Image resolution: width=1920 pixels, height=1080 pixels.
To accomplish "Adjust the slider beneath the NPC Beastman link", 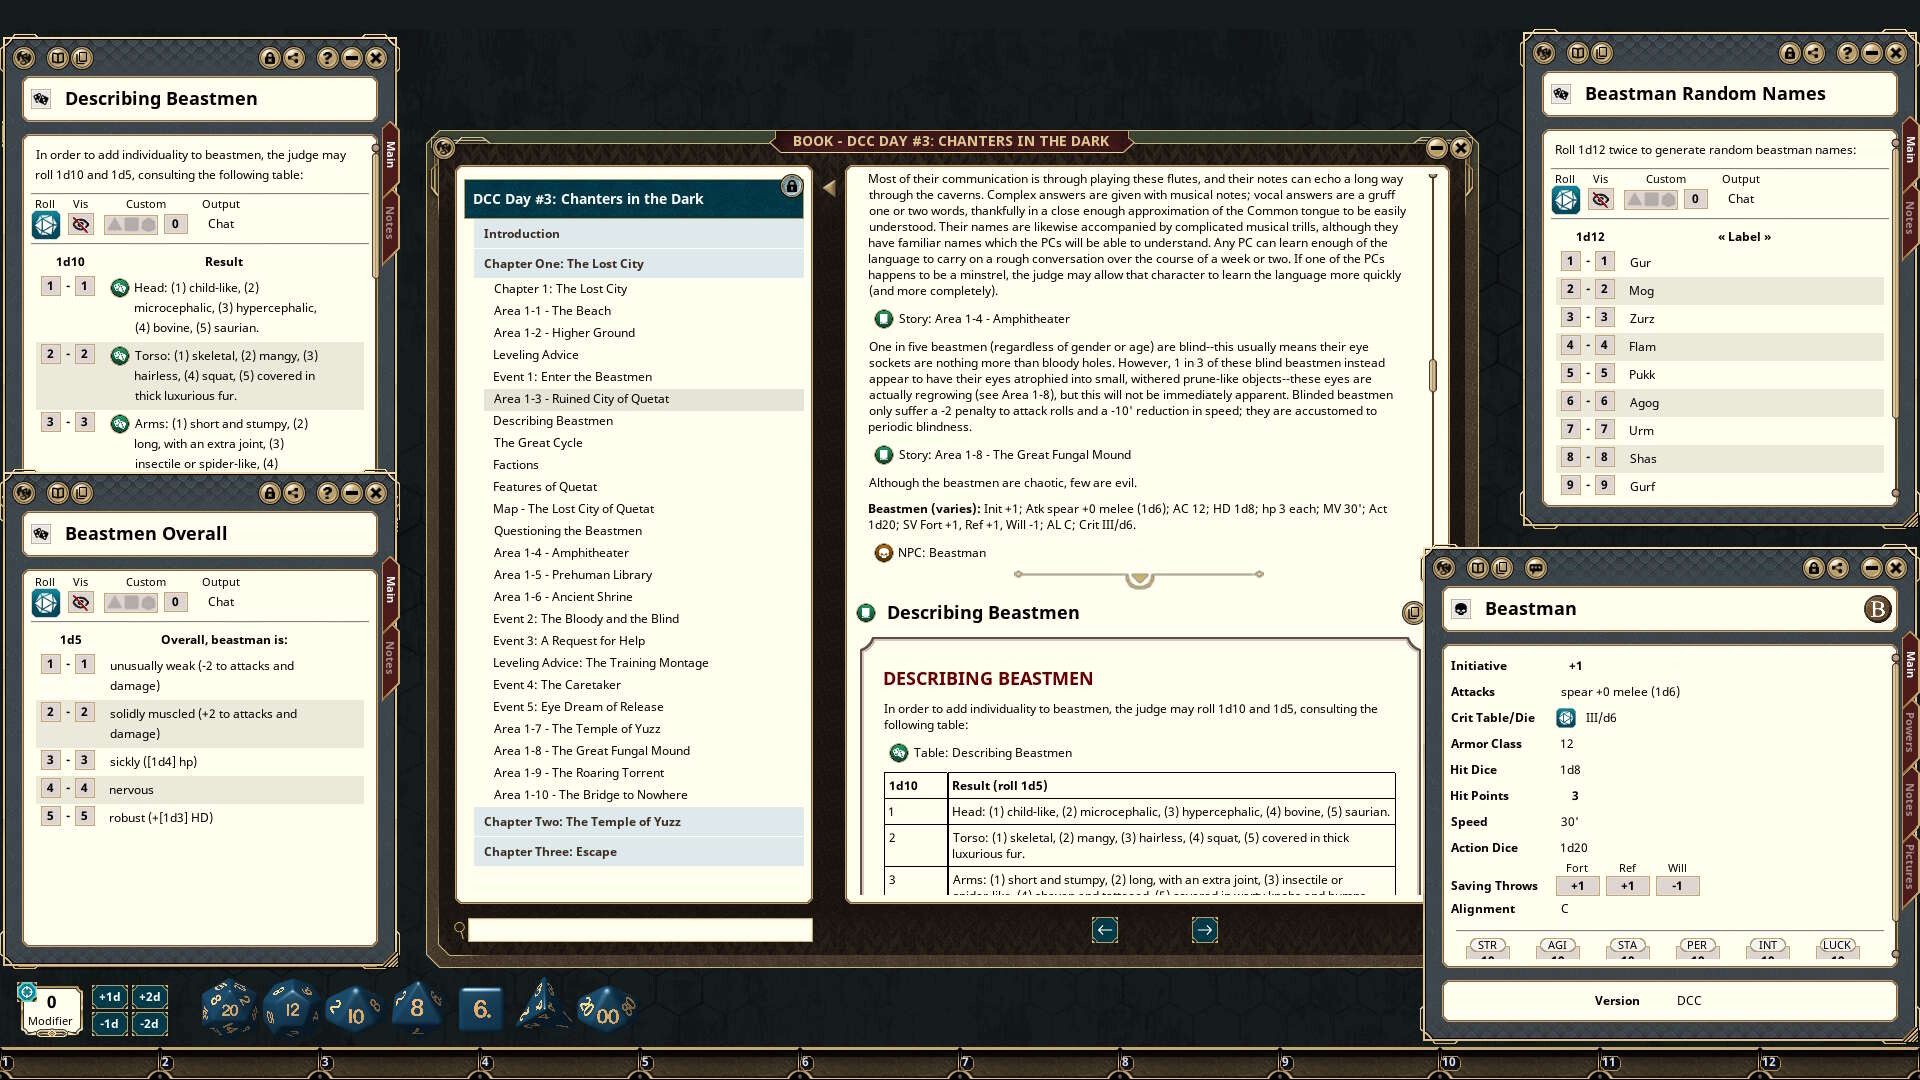I will click(x=1139, y=578).
